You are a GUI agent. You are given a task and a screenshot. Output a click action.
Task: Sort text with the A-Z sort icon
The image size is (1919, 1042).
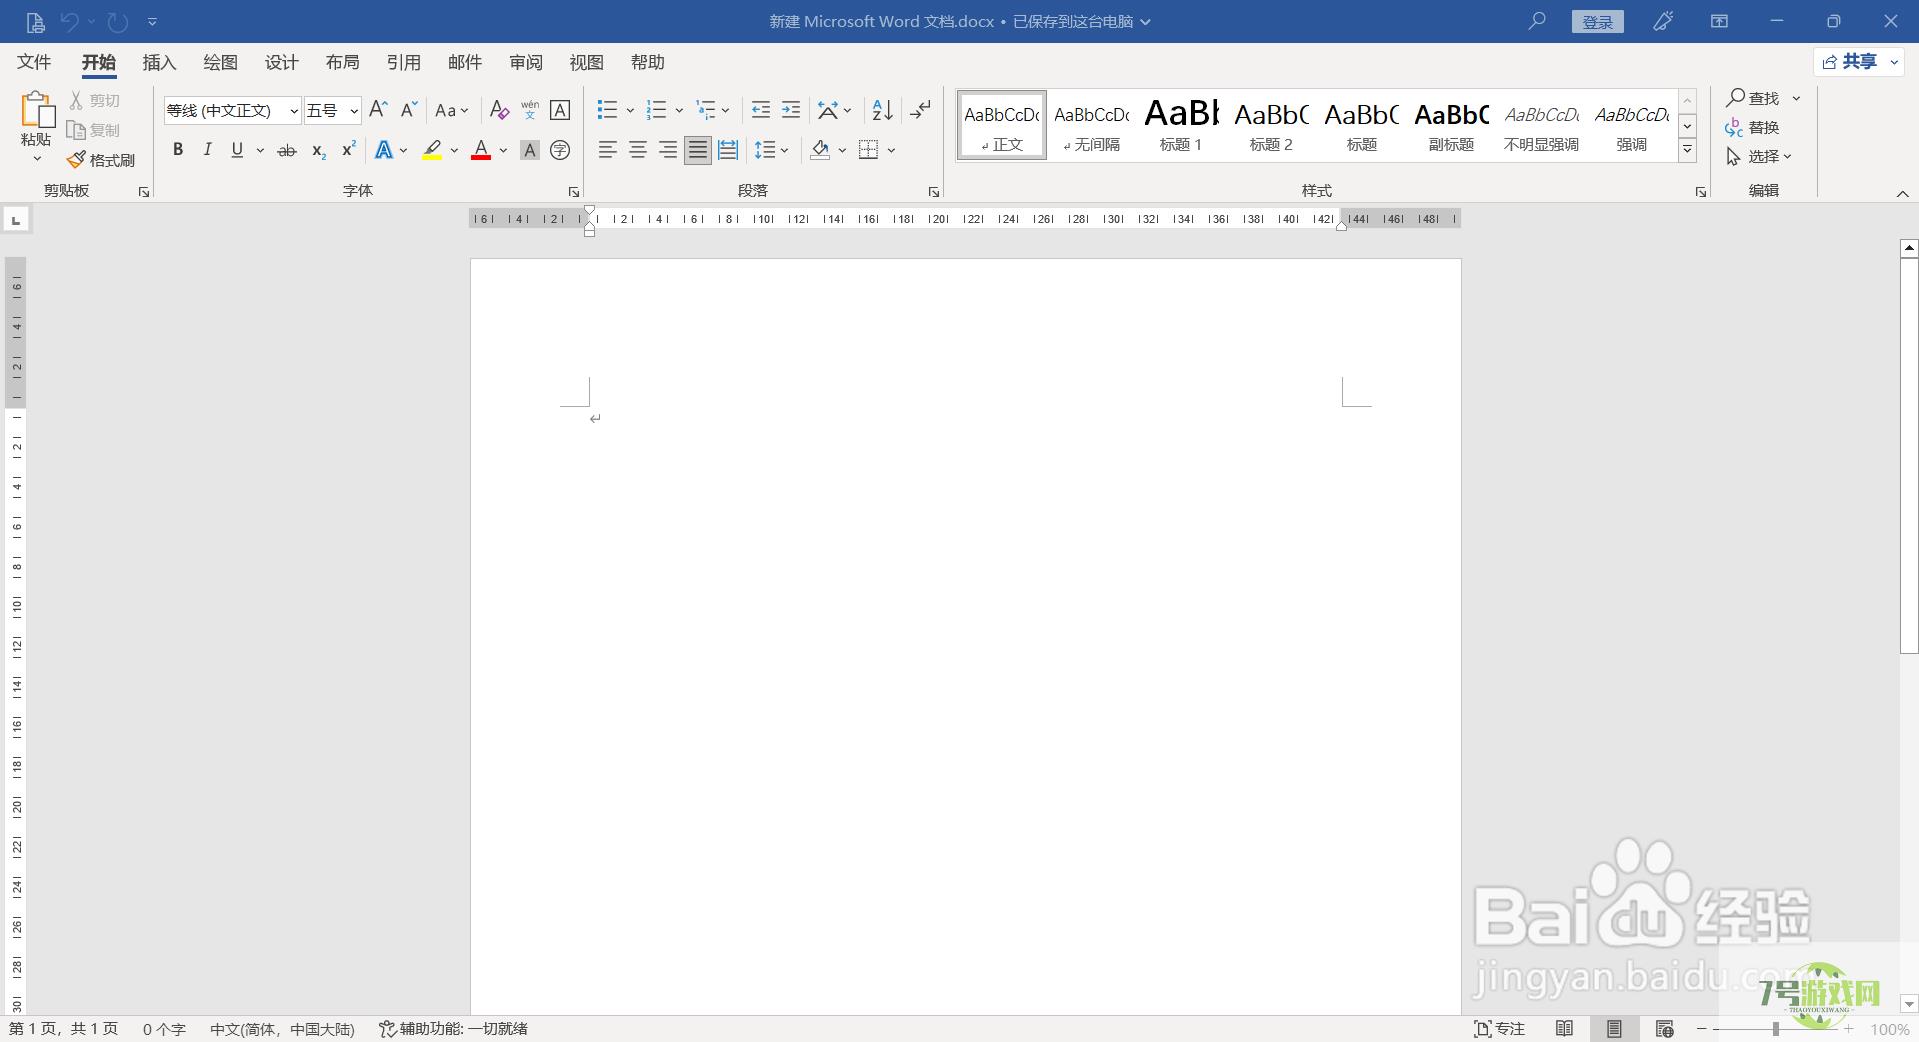[882, 110]
